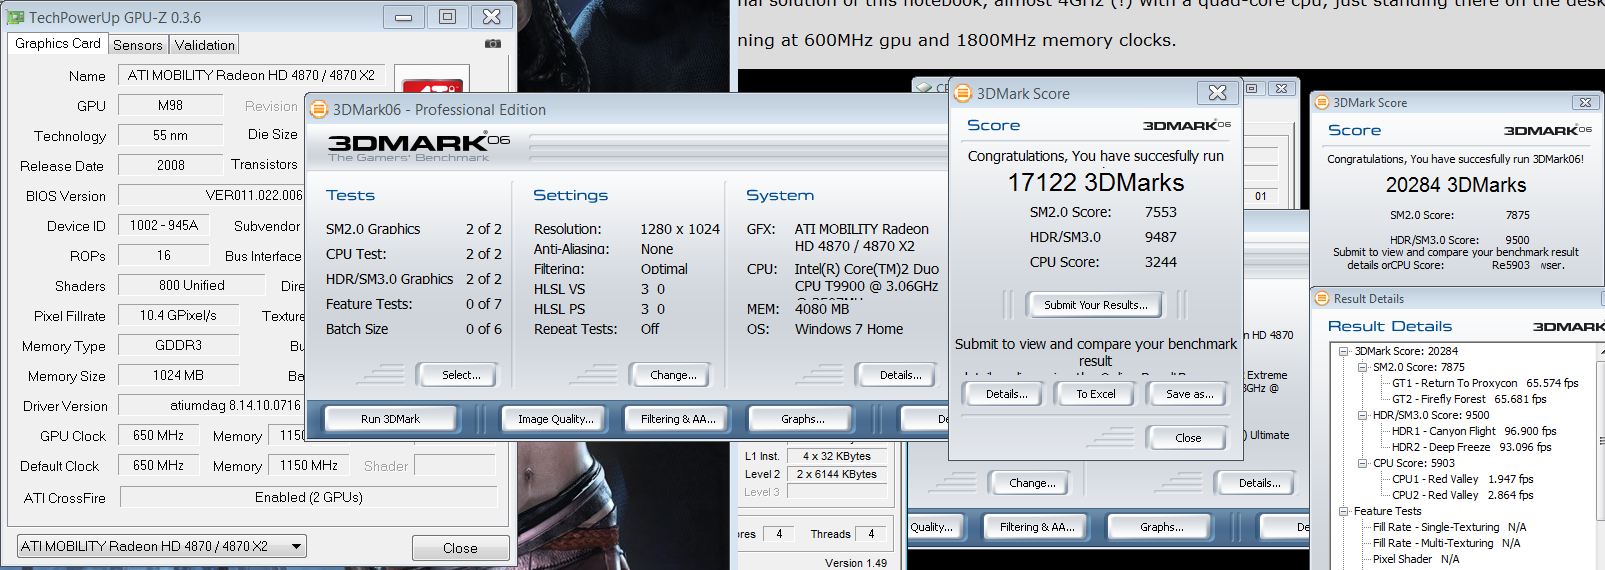Click the Save as... button

click(1189, 394)
